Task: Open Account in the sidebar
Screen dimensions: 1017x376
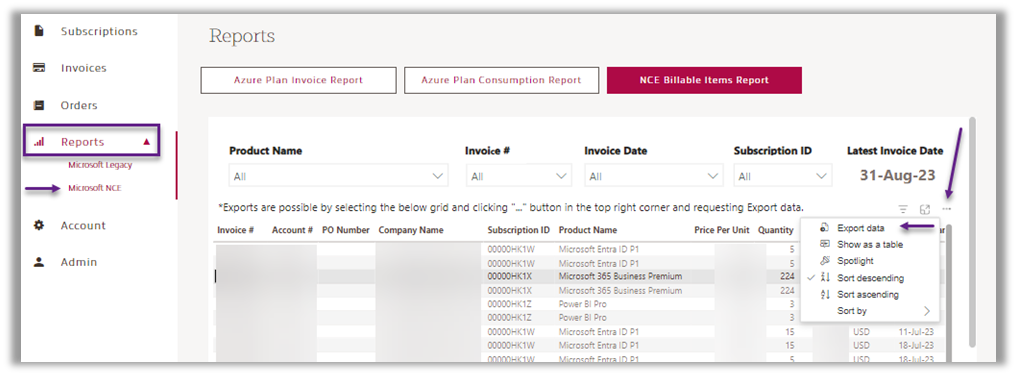Action: (83, 226)
